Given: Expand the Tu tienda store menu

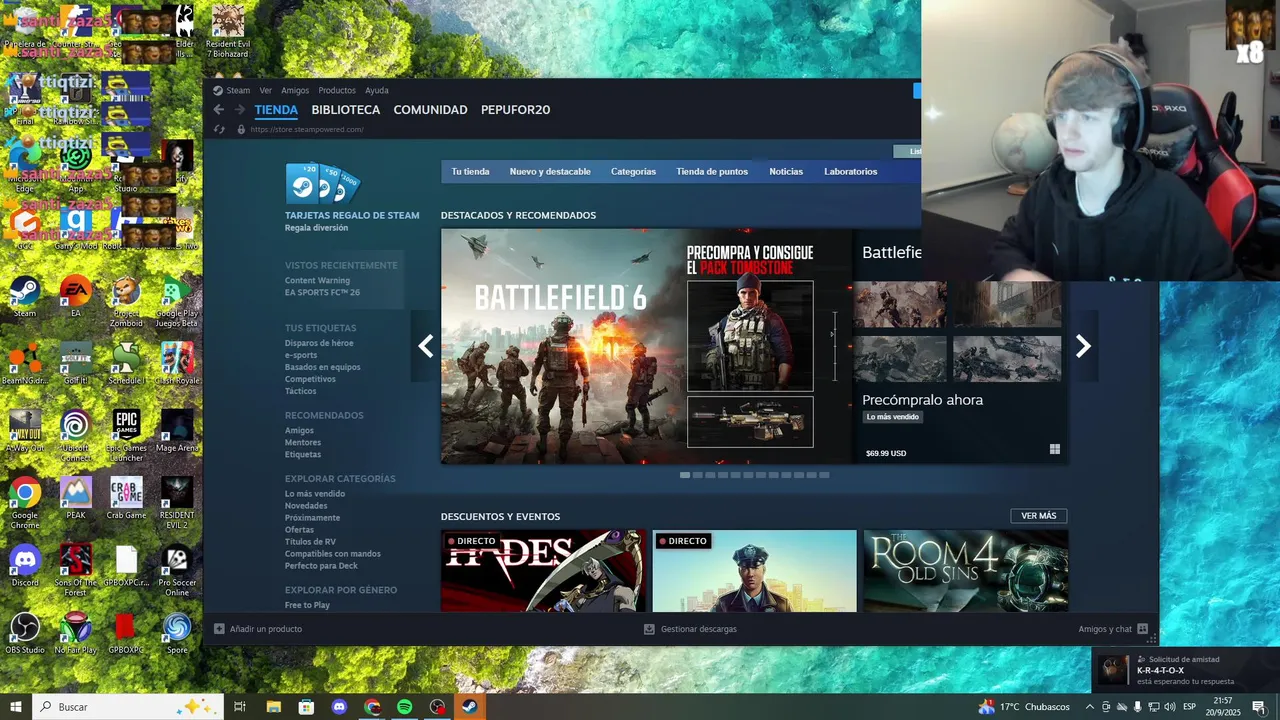Looking at the screenshot, I should click(x=470, y=172).
